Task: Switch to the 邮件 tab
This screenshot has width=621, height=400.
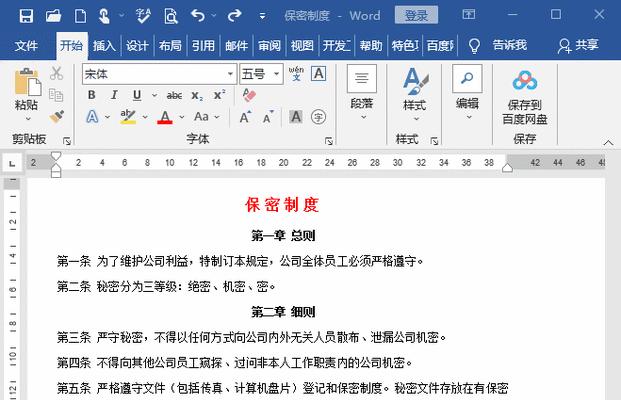Action: [236, 46]
